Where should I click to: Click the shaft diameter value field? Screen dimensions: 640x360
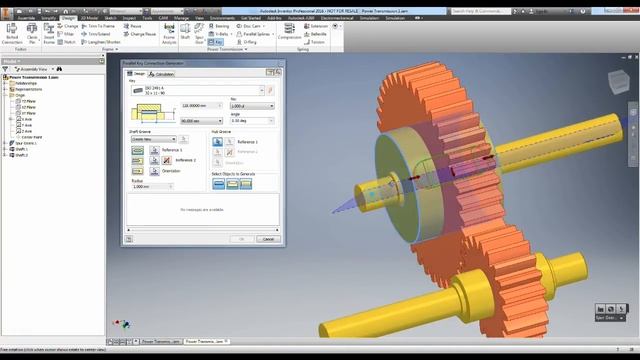(201, 106)
